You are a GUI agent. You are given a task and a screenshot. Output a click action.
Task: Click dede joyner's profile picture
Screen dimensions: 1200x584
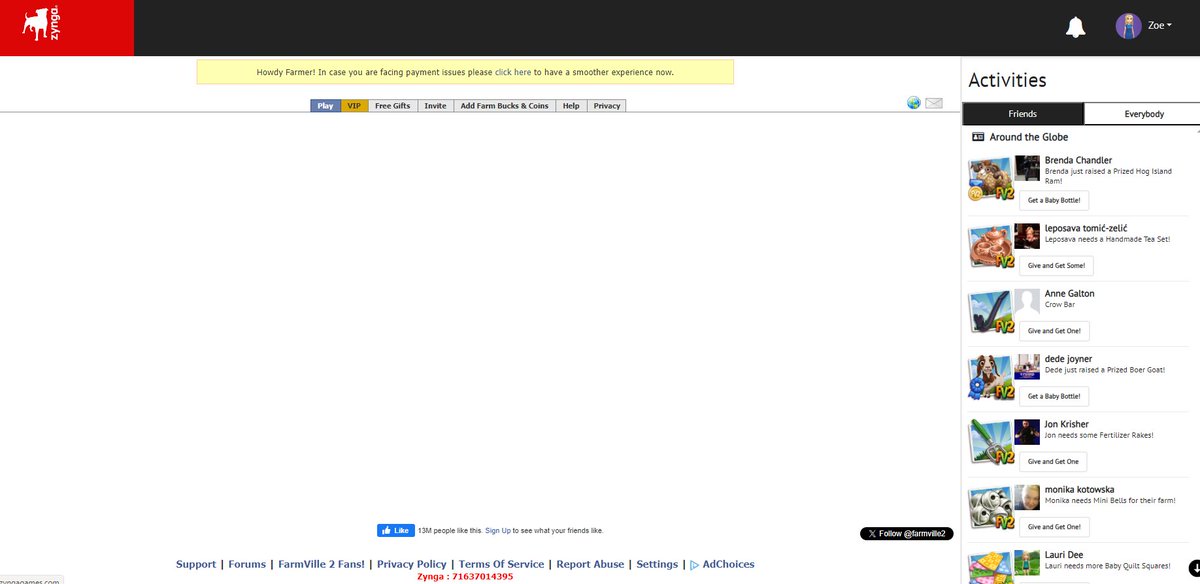click(x=1027, y=367)
